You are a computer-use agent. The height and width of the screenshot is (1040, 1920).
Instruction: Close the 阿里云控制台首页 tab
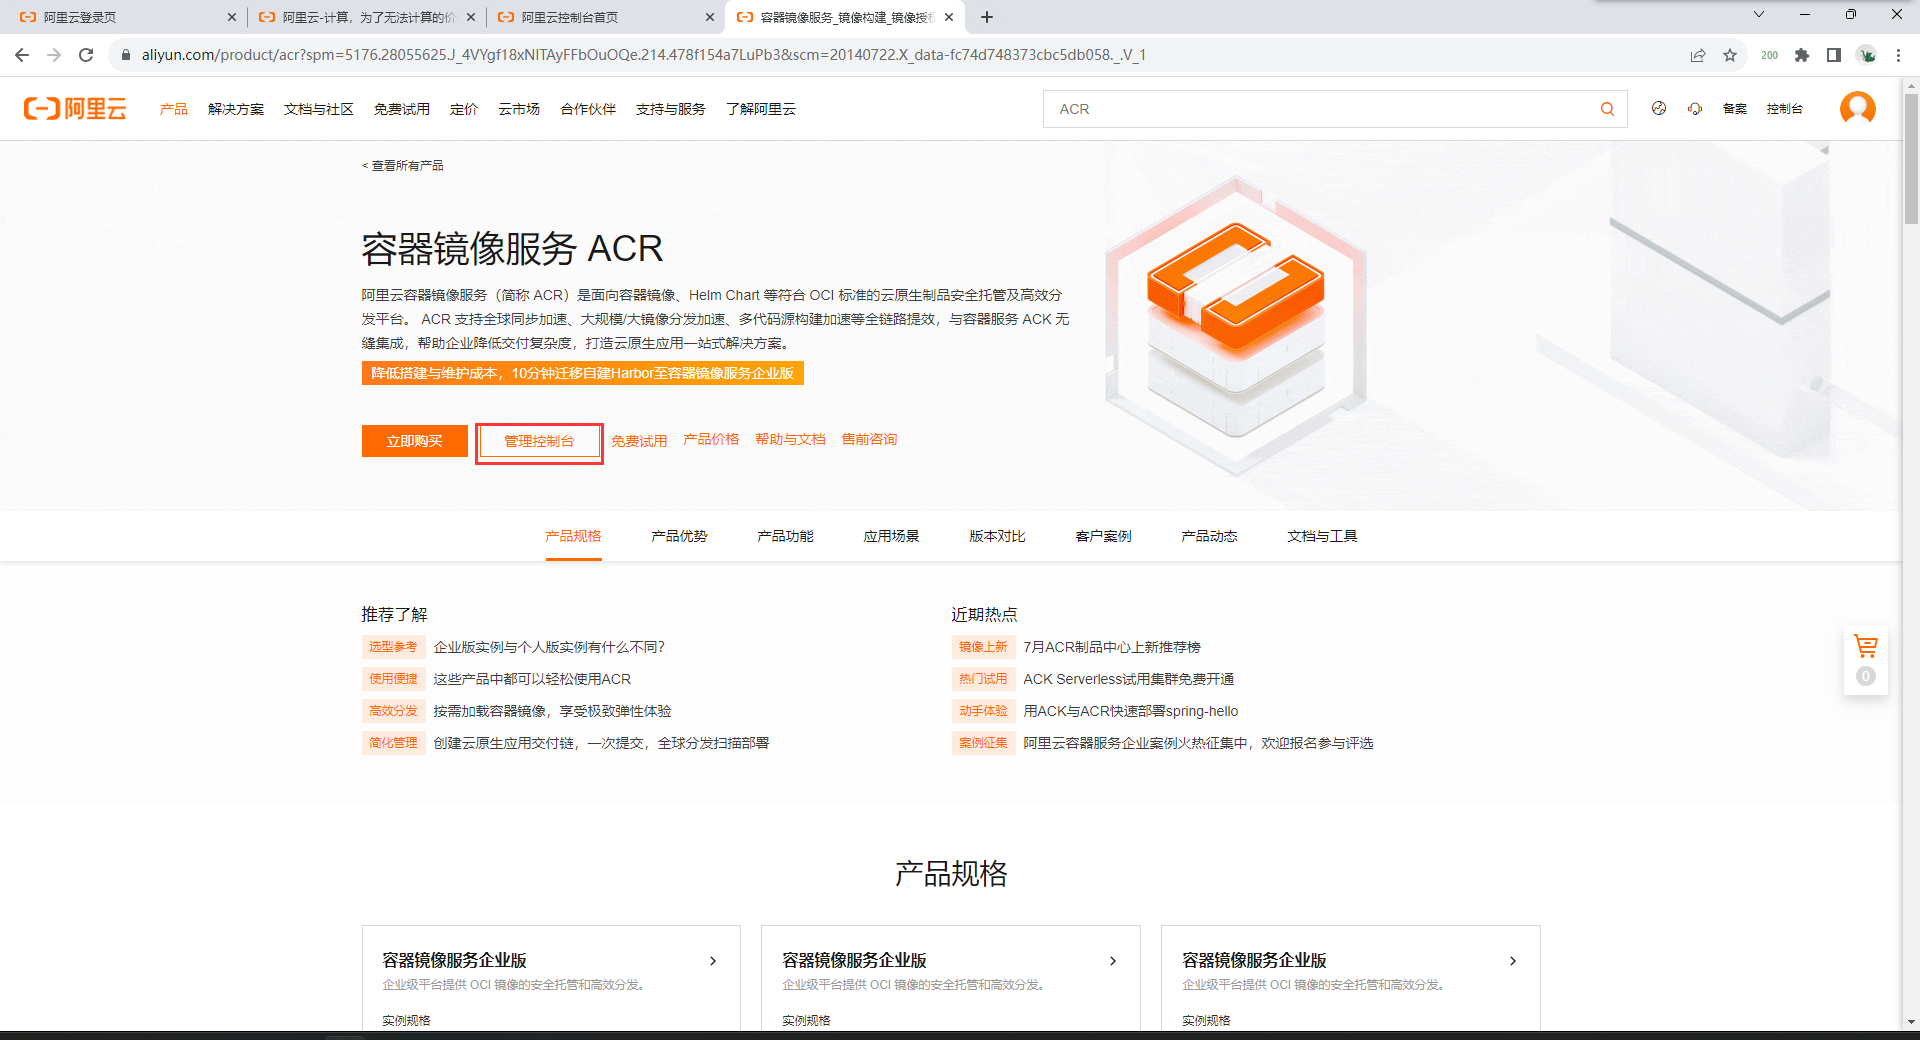[x=710, y=17]
